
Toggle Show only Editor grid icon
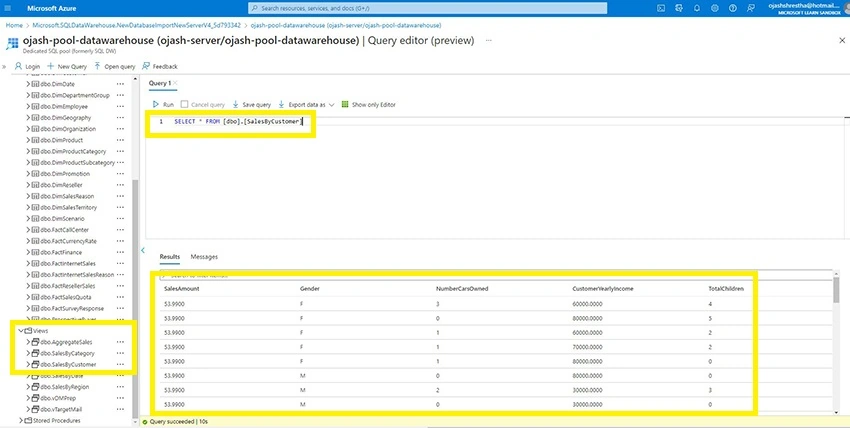point(345,105)
